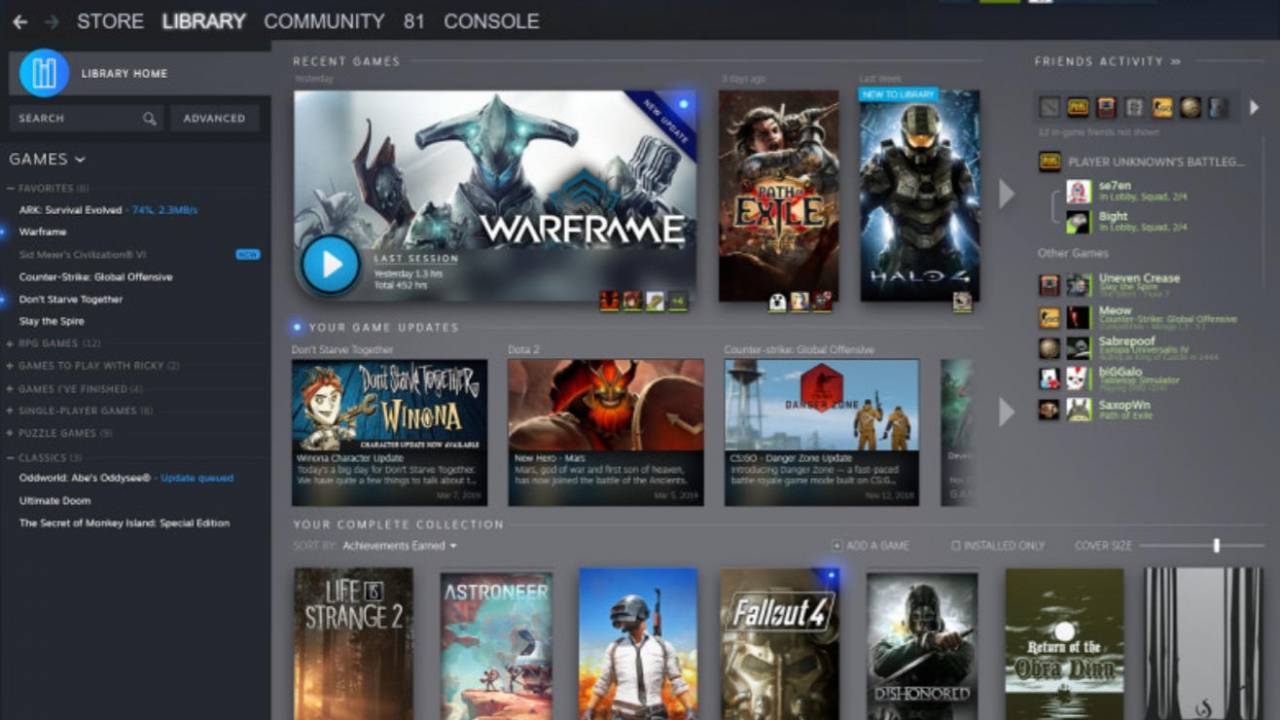Open the Community tab
This screenshot has height=720, width=1280.
(324, 21)
